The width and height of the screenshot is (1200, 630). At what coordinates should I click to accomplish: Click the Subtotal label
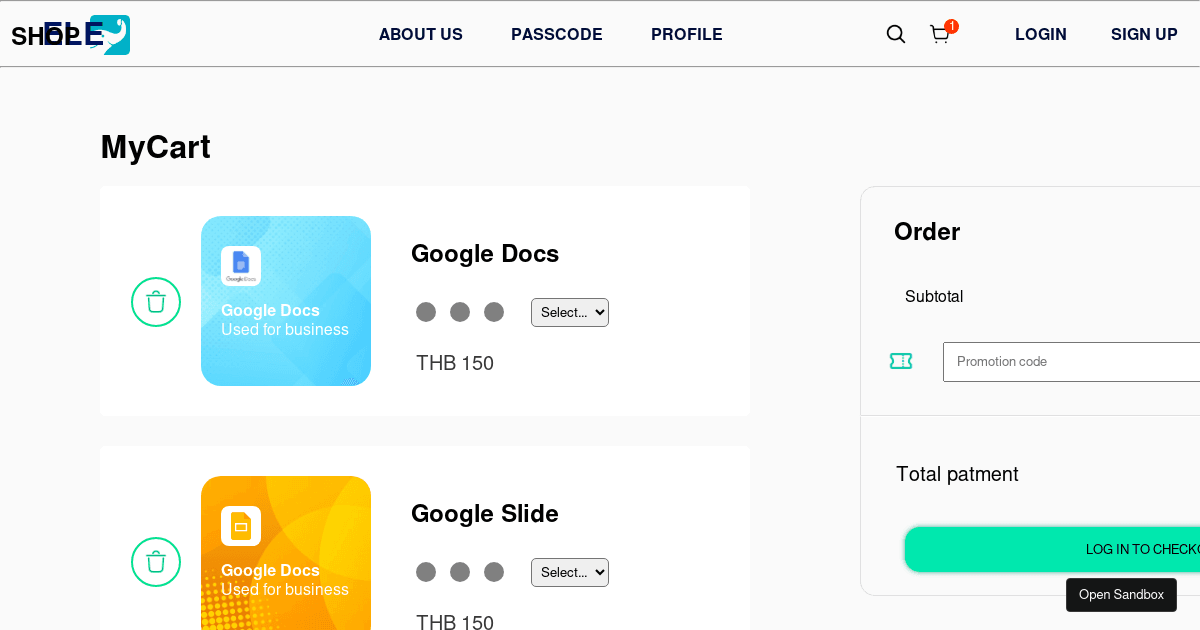click(934, 296)
